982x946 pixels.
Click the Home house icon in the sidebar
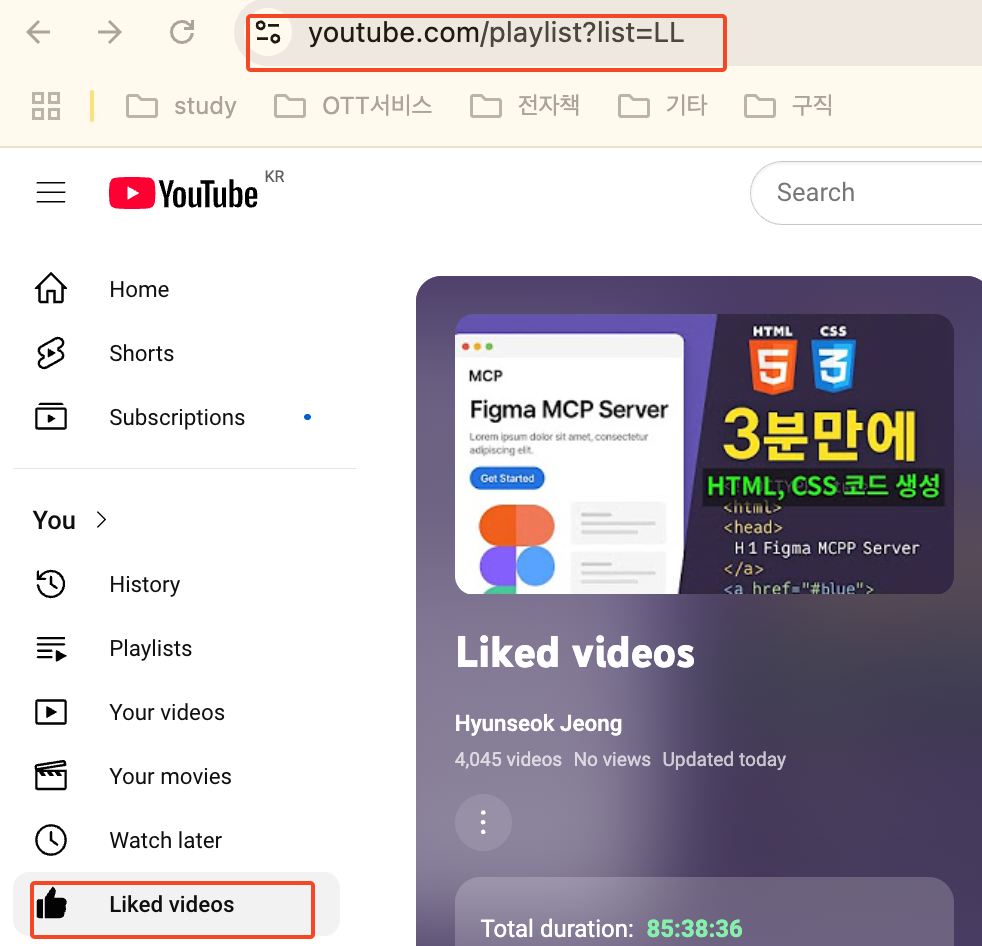pyautogui.click(x=51, y=289)
